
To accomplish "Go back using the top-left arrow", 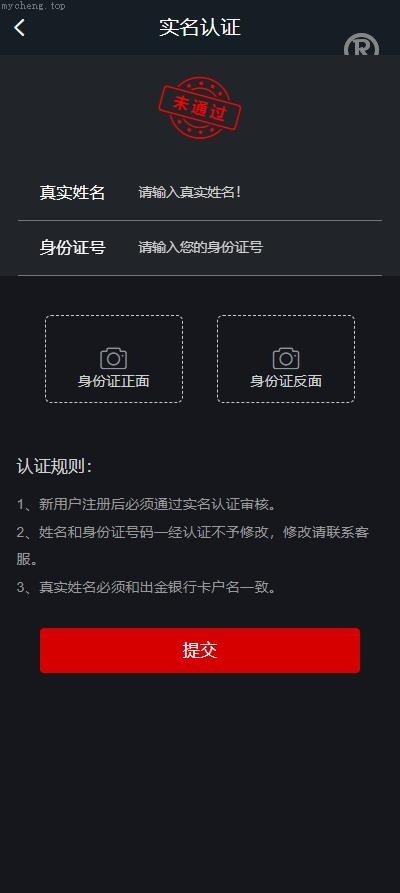I will (x=20, y=27).
